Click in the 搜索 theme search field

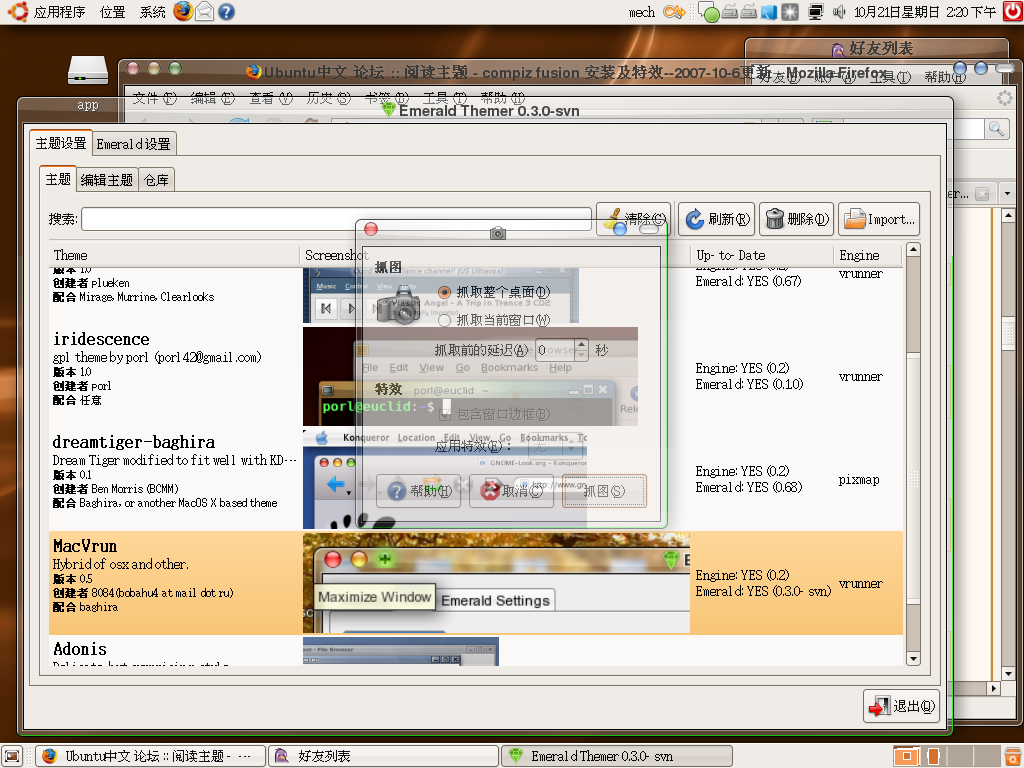click(336, 219)
